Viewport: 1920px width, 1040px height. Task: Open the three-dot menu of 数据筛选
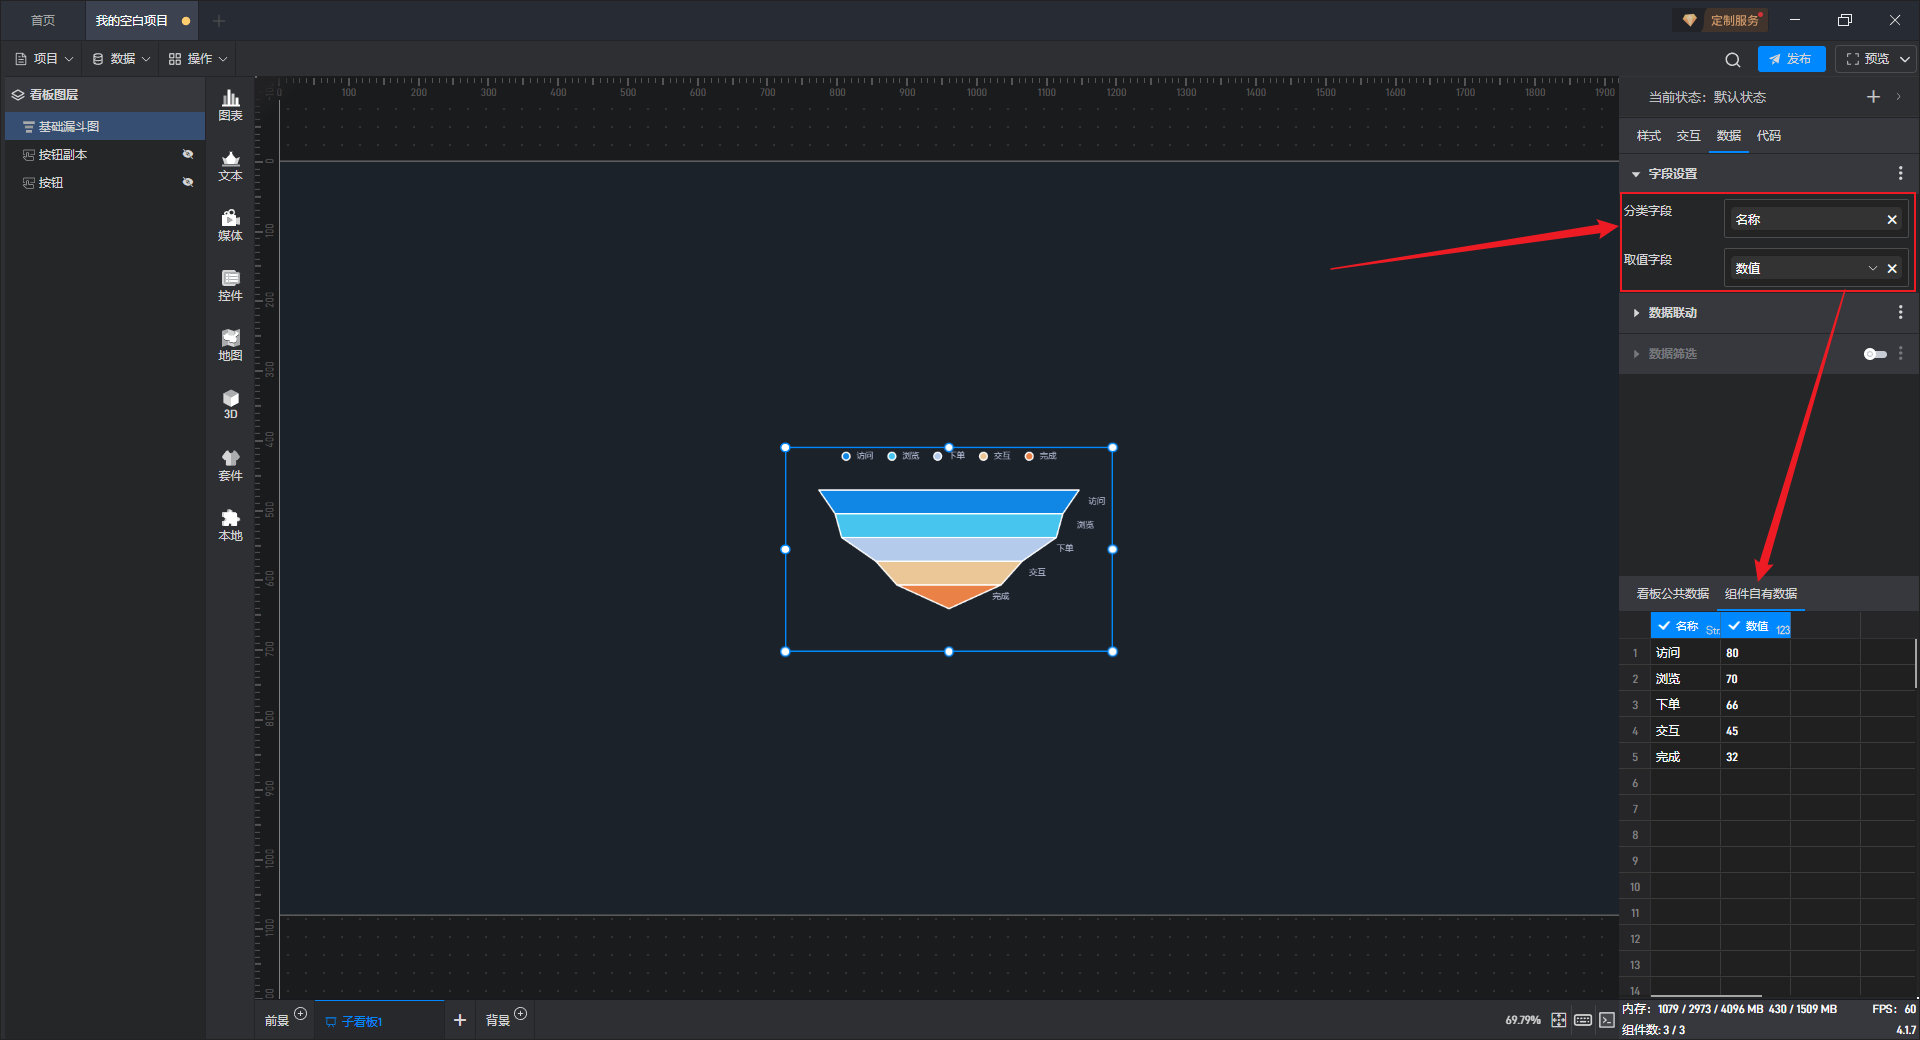[1900, 354]
